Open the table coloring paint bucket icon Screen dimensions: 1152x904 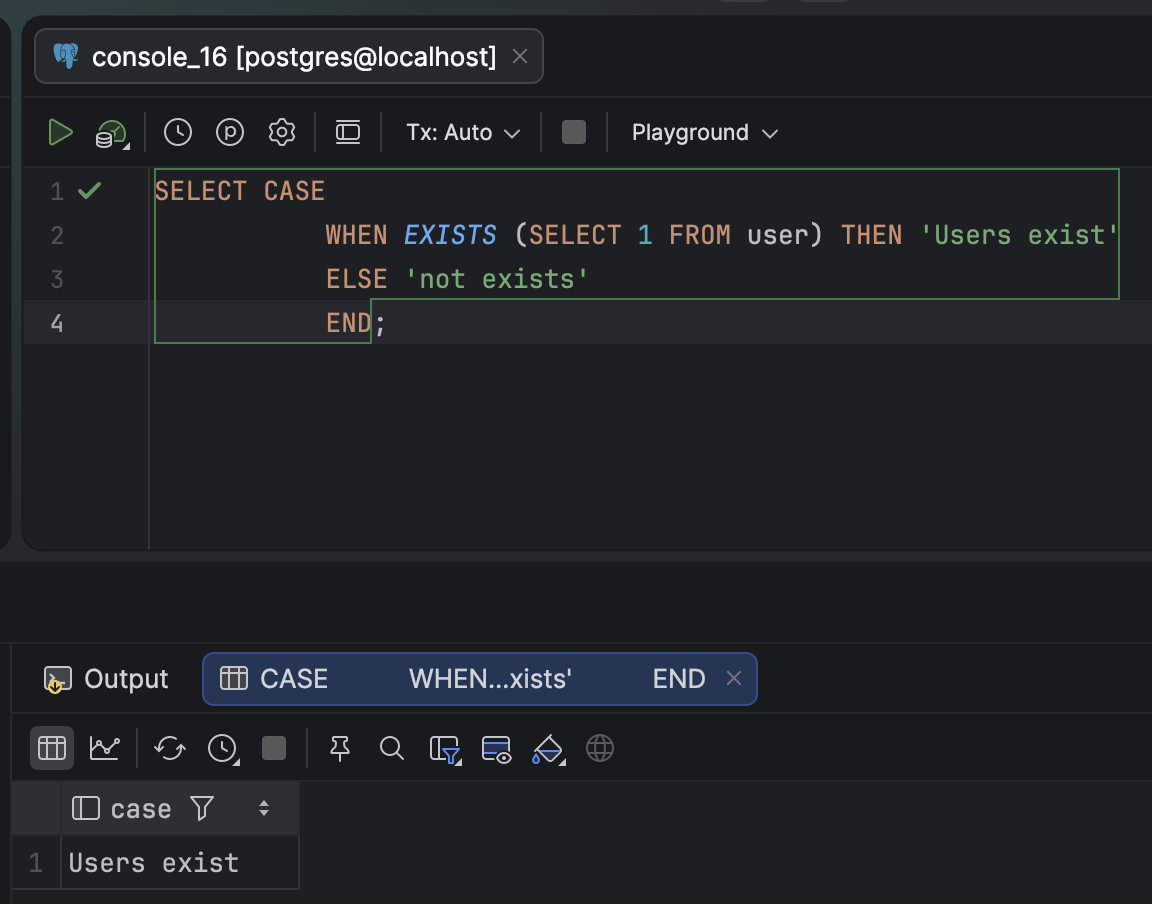(x=548, y=750)
